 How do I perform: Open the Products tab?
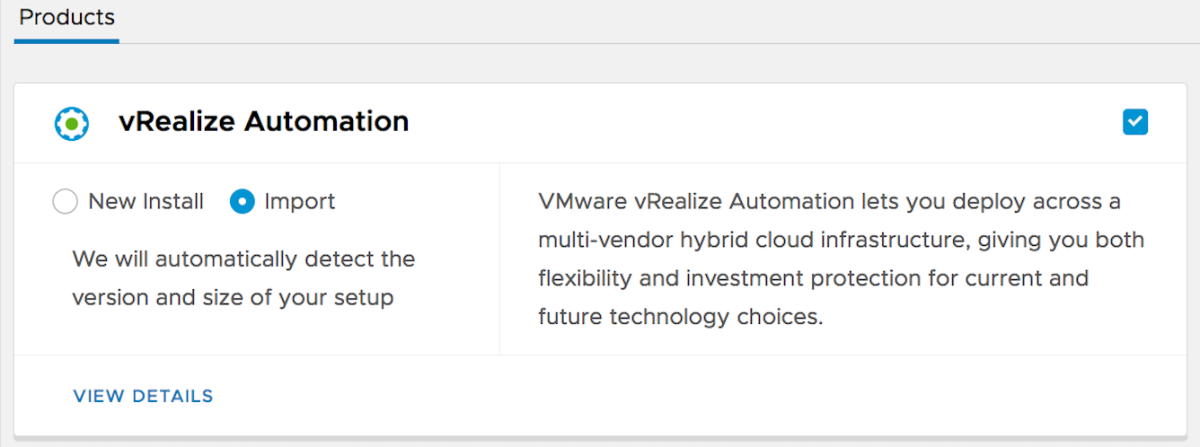click(x=67, y=18)
